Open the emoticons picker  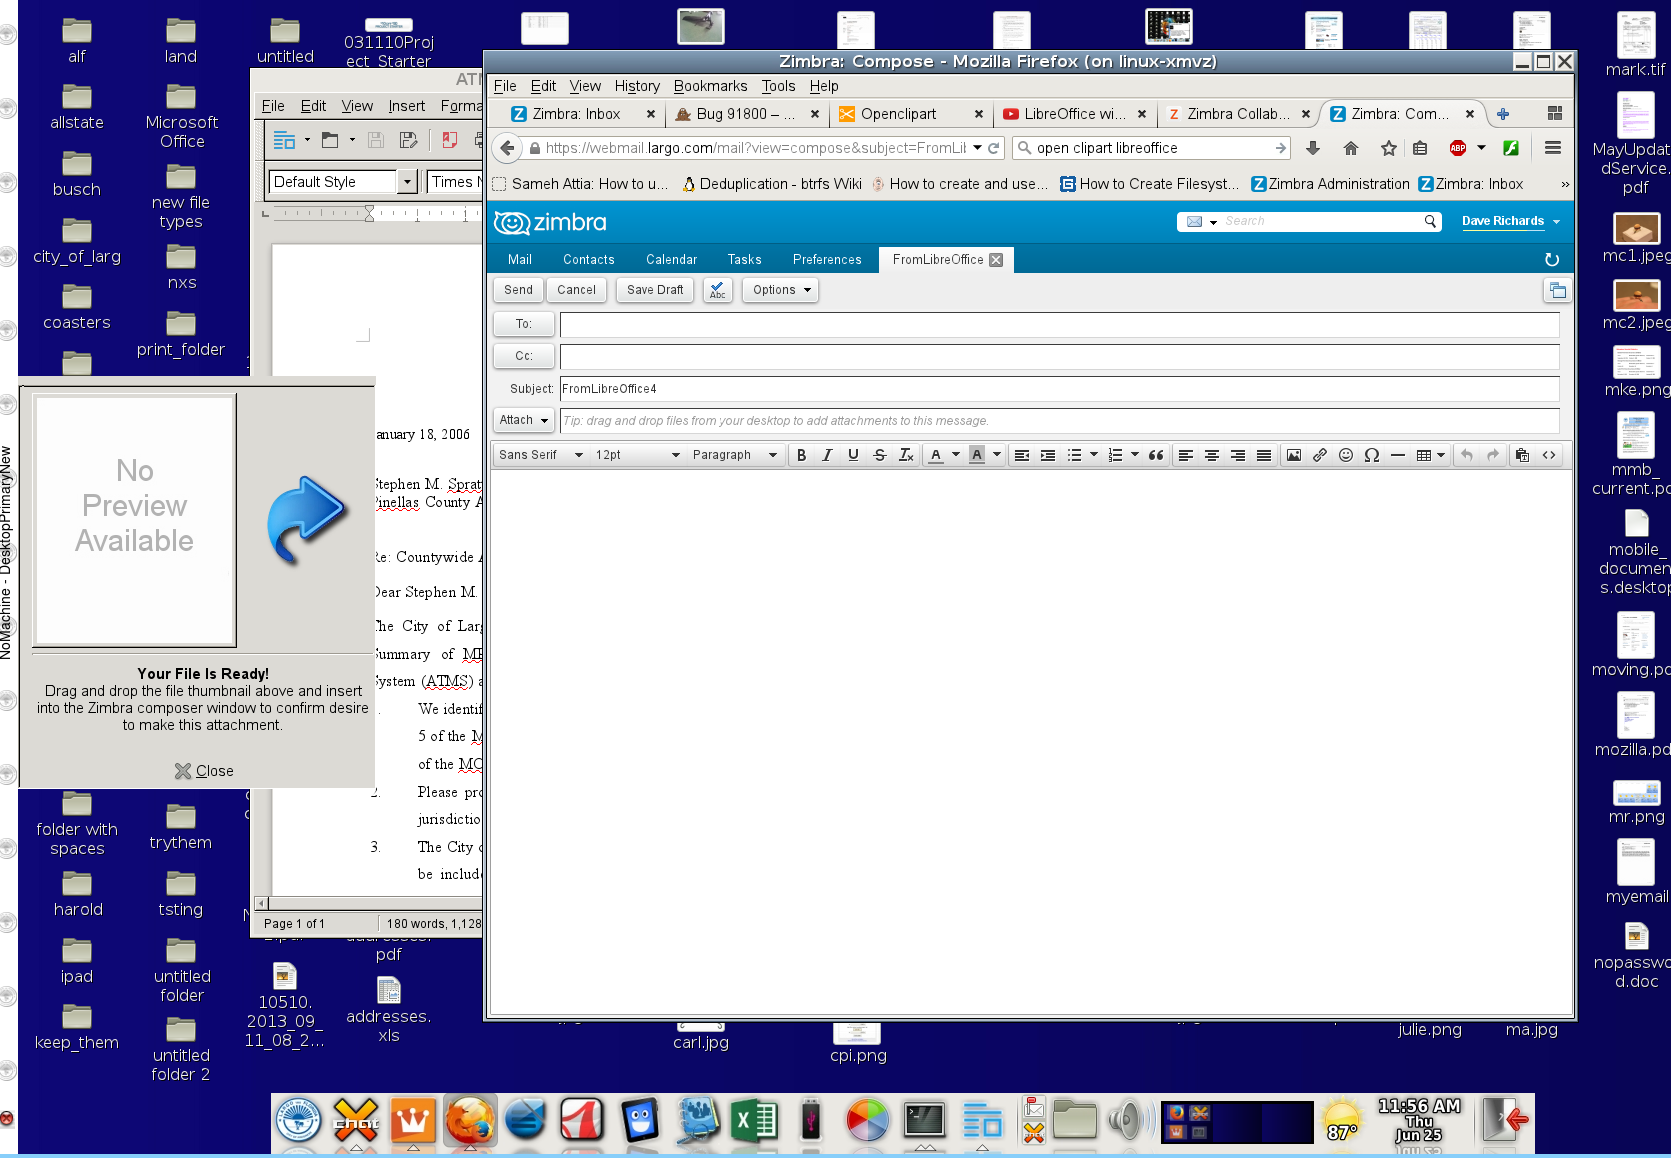point(1346,455)
